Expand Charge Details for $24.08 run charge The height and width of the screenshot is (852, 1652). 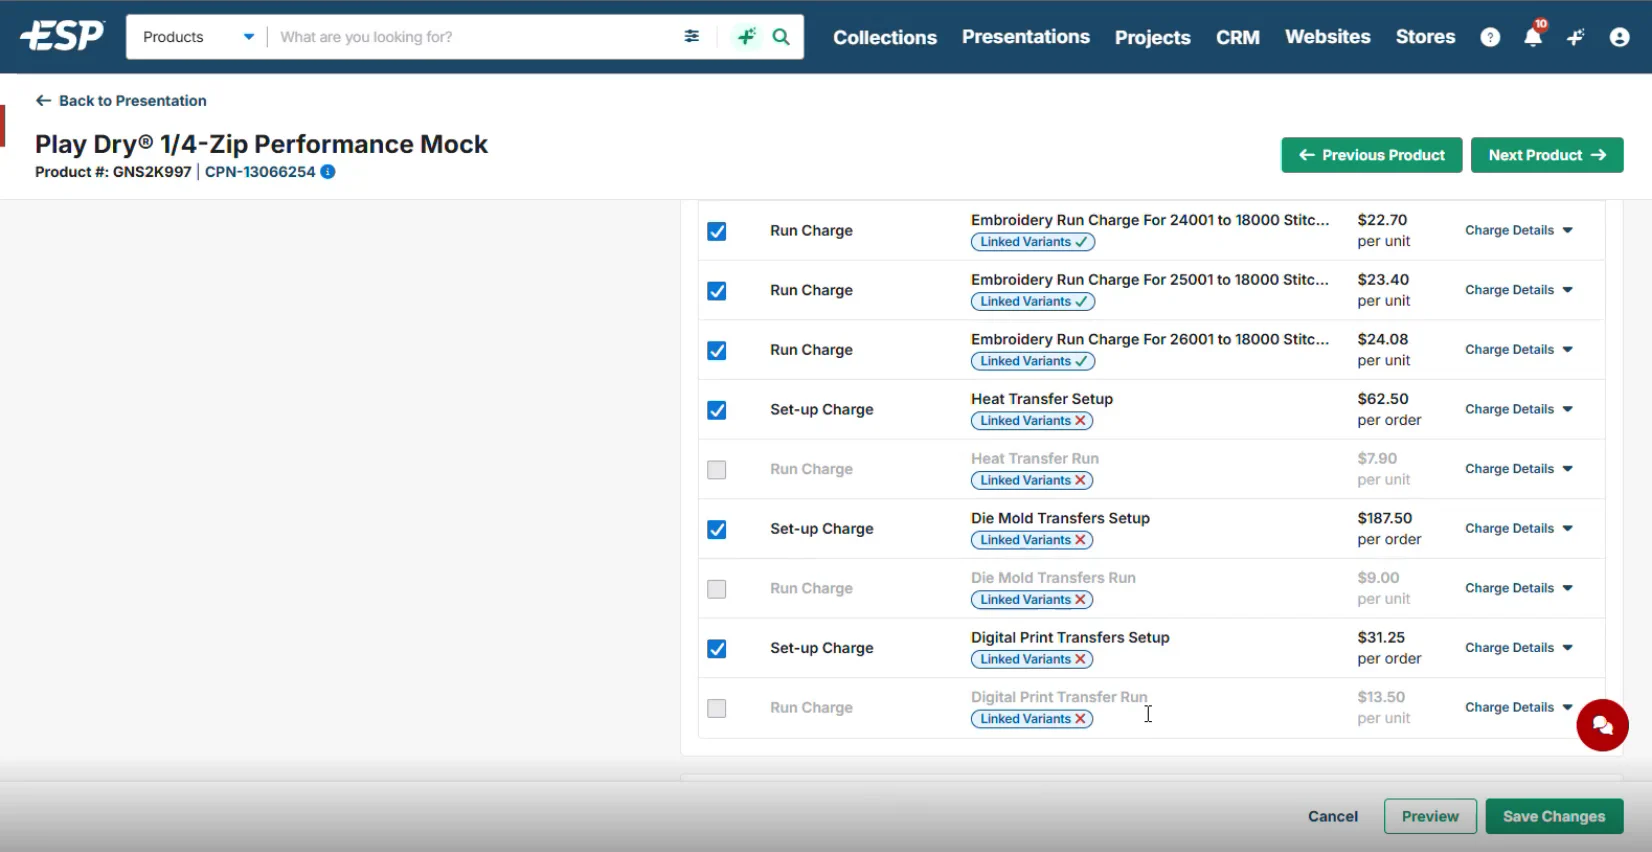tap(1518, 349)
